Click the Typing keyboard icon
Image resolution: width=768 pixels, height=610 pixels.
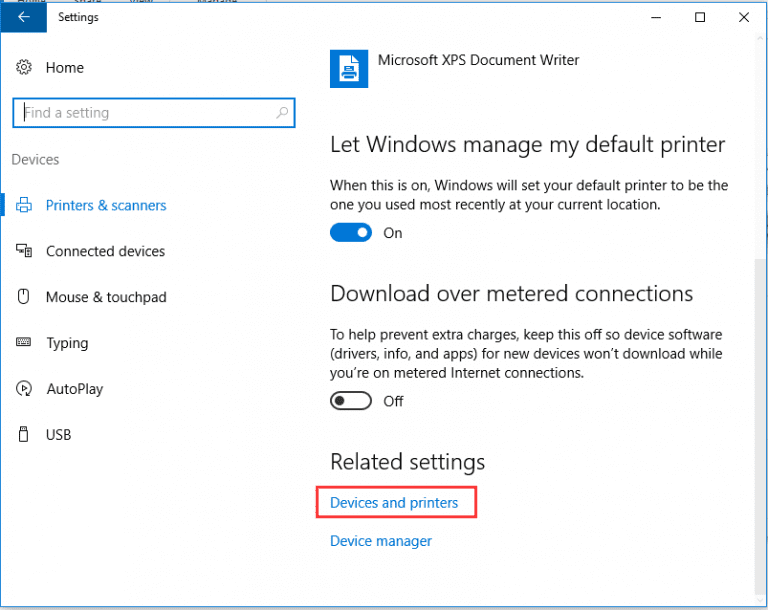point(24,342)
